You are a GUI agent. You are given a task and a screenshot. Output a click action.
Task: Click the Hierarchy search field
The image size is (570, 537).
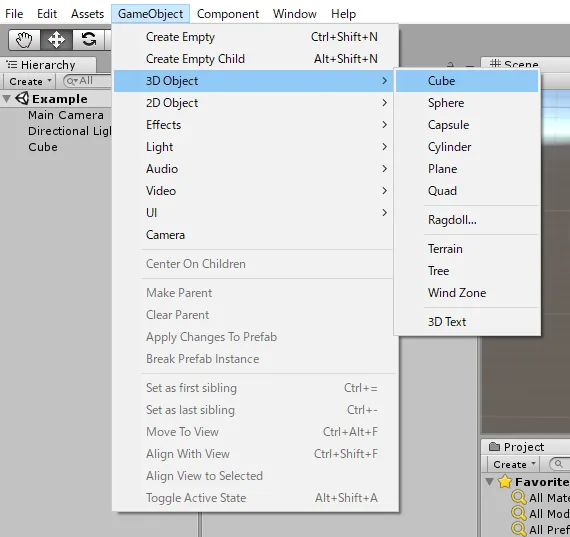coord(87,81)
